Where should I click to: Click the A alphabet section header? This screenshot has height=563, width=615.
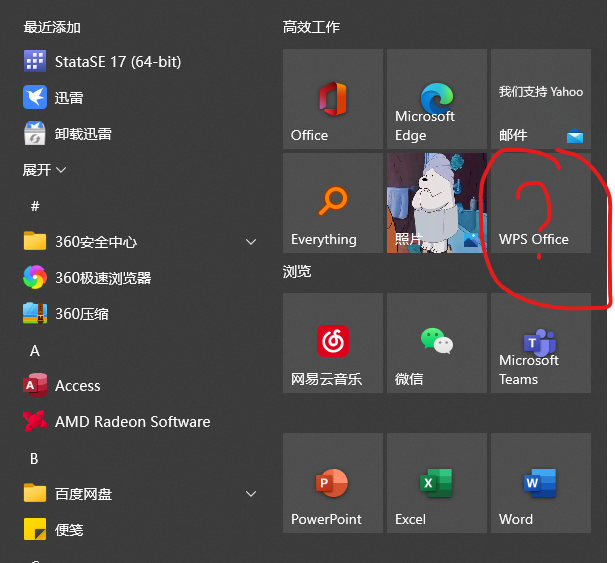point(35,350)
